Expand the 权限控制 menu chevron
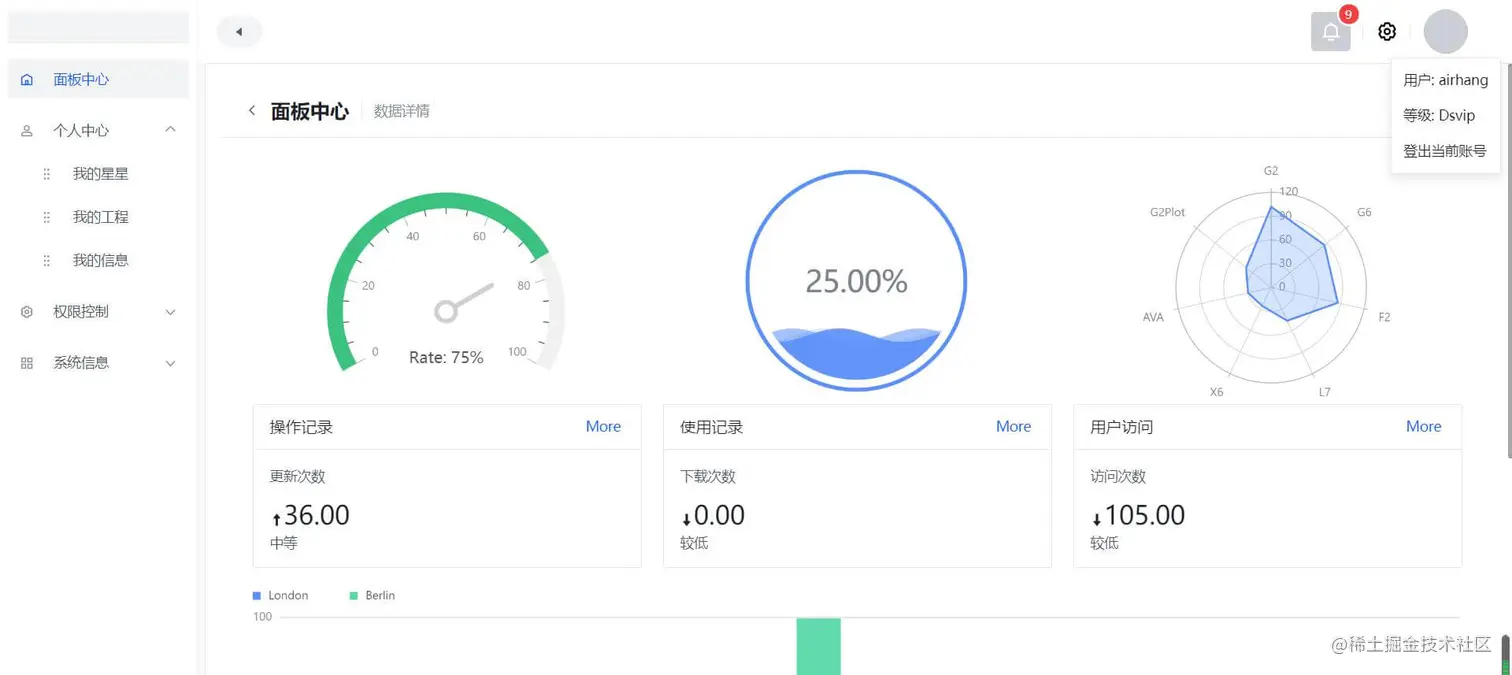Viewport: 1512px width, 675px height. (x=171, y=312)
